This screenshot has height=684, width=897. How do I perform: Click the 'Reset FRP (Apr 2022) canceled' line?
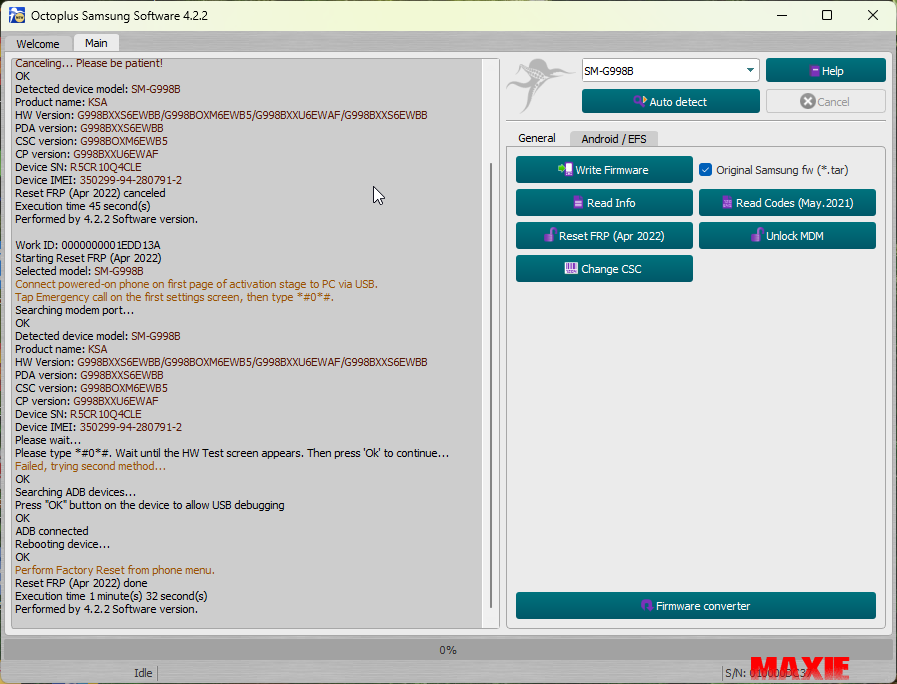point(90,193)
